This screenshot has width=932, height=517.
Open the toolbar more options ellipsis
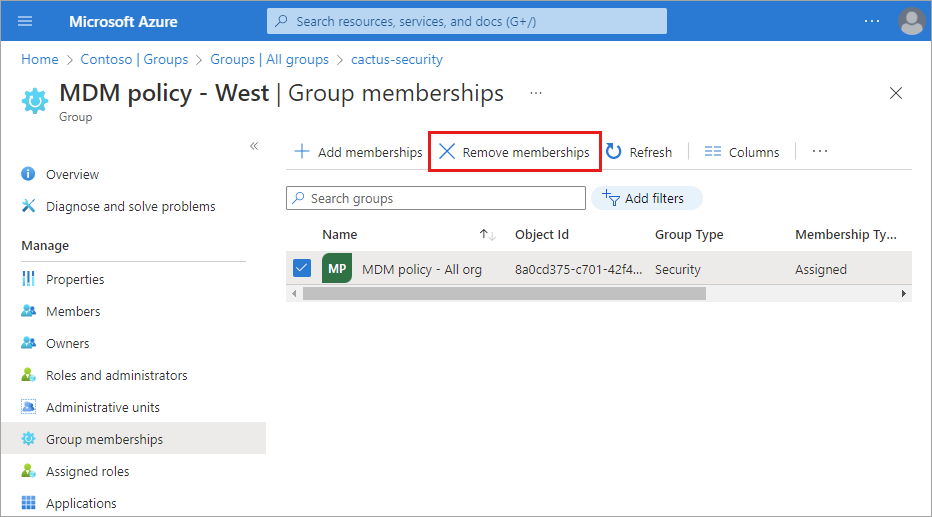820,152
